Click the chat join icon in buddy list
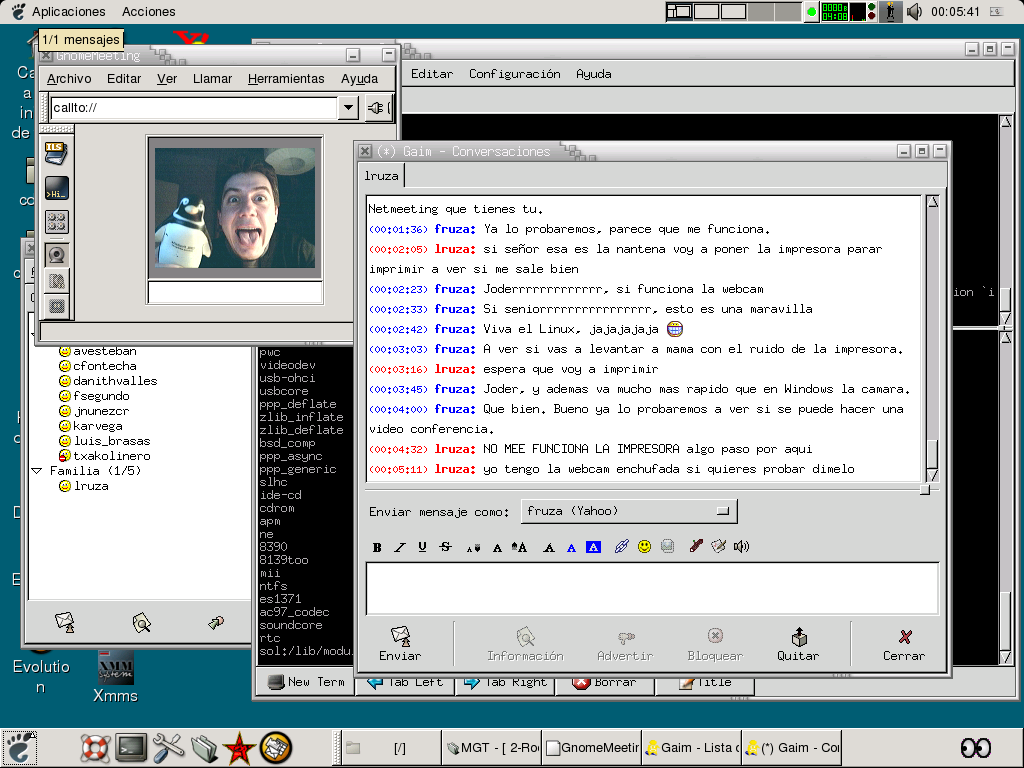1024x768 pixels. point(216,622)
